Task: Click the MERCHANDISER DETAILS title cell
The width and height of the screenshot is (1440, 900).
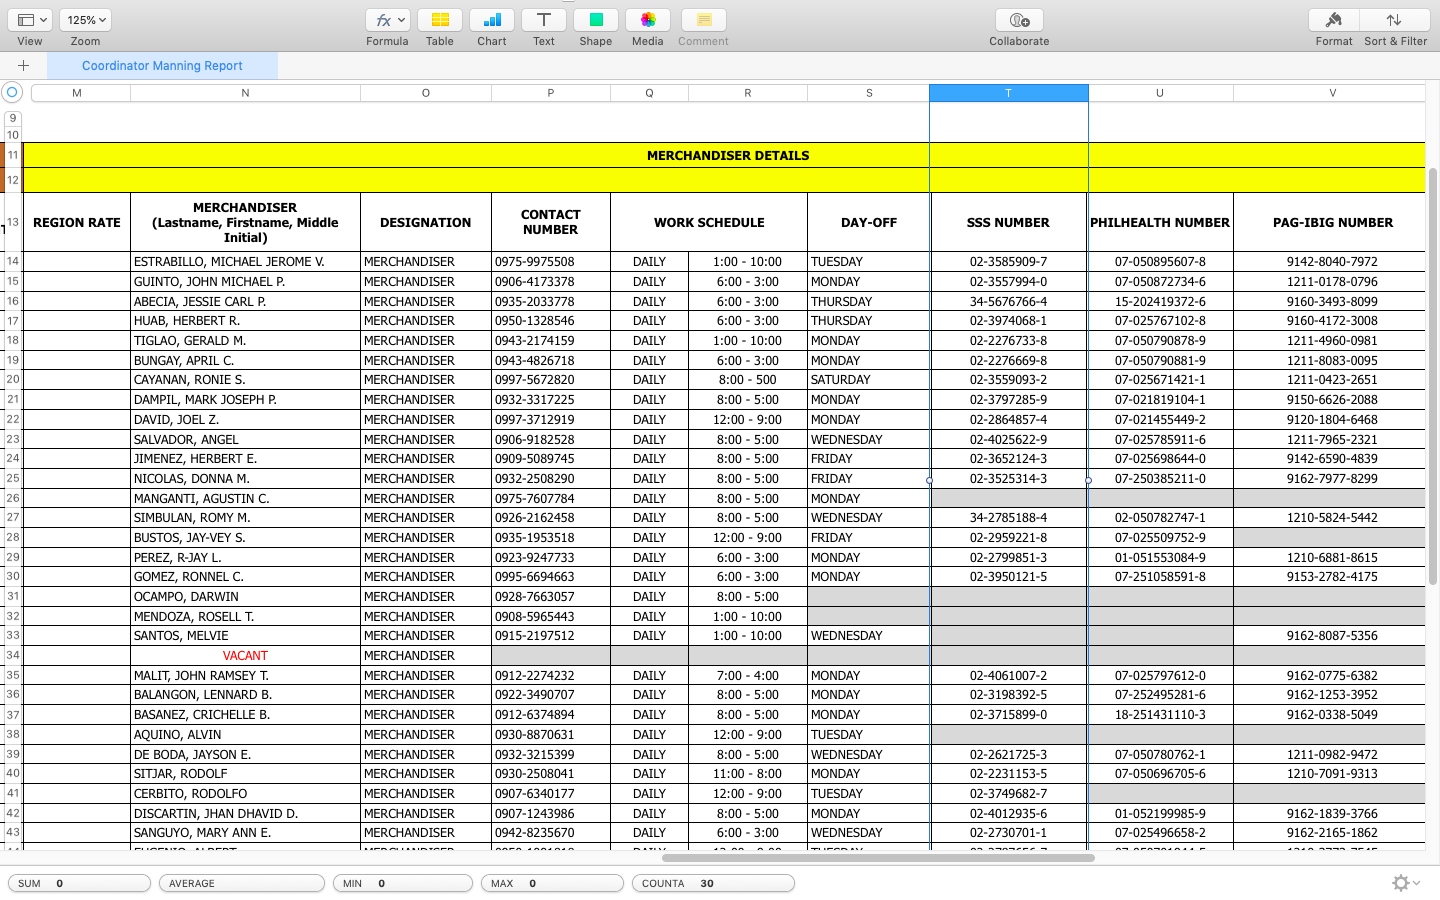Action: (x=728, y=155)
